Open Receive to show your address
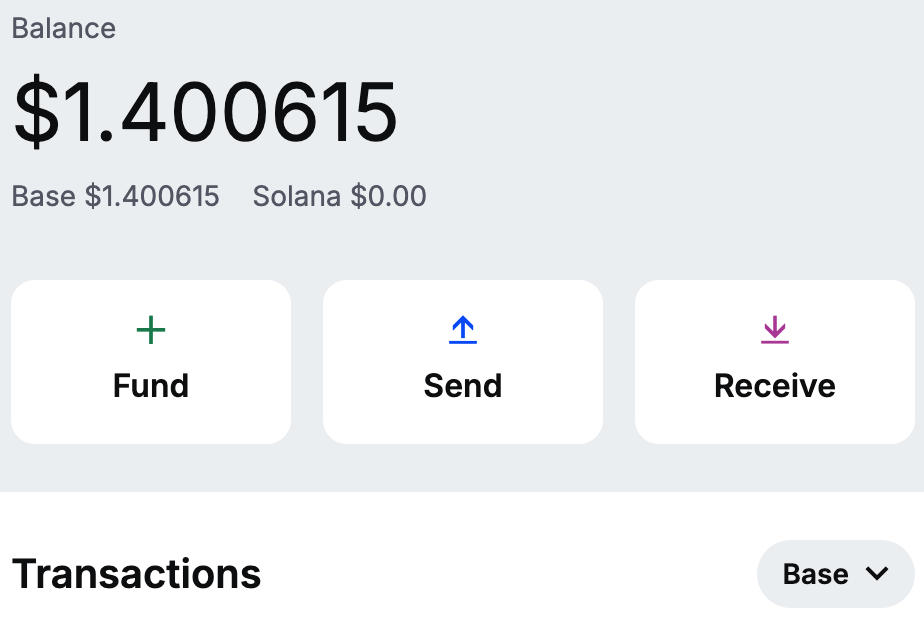The image size is (924, 630). [774, 361]
